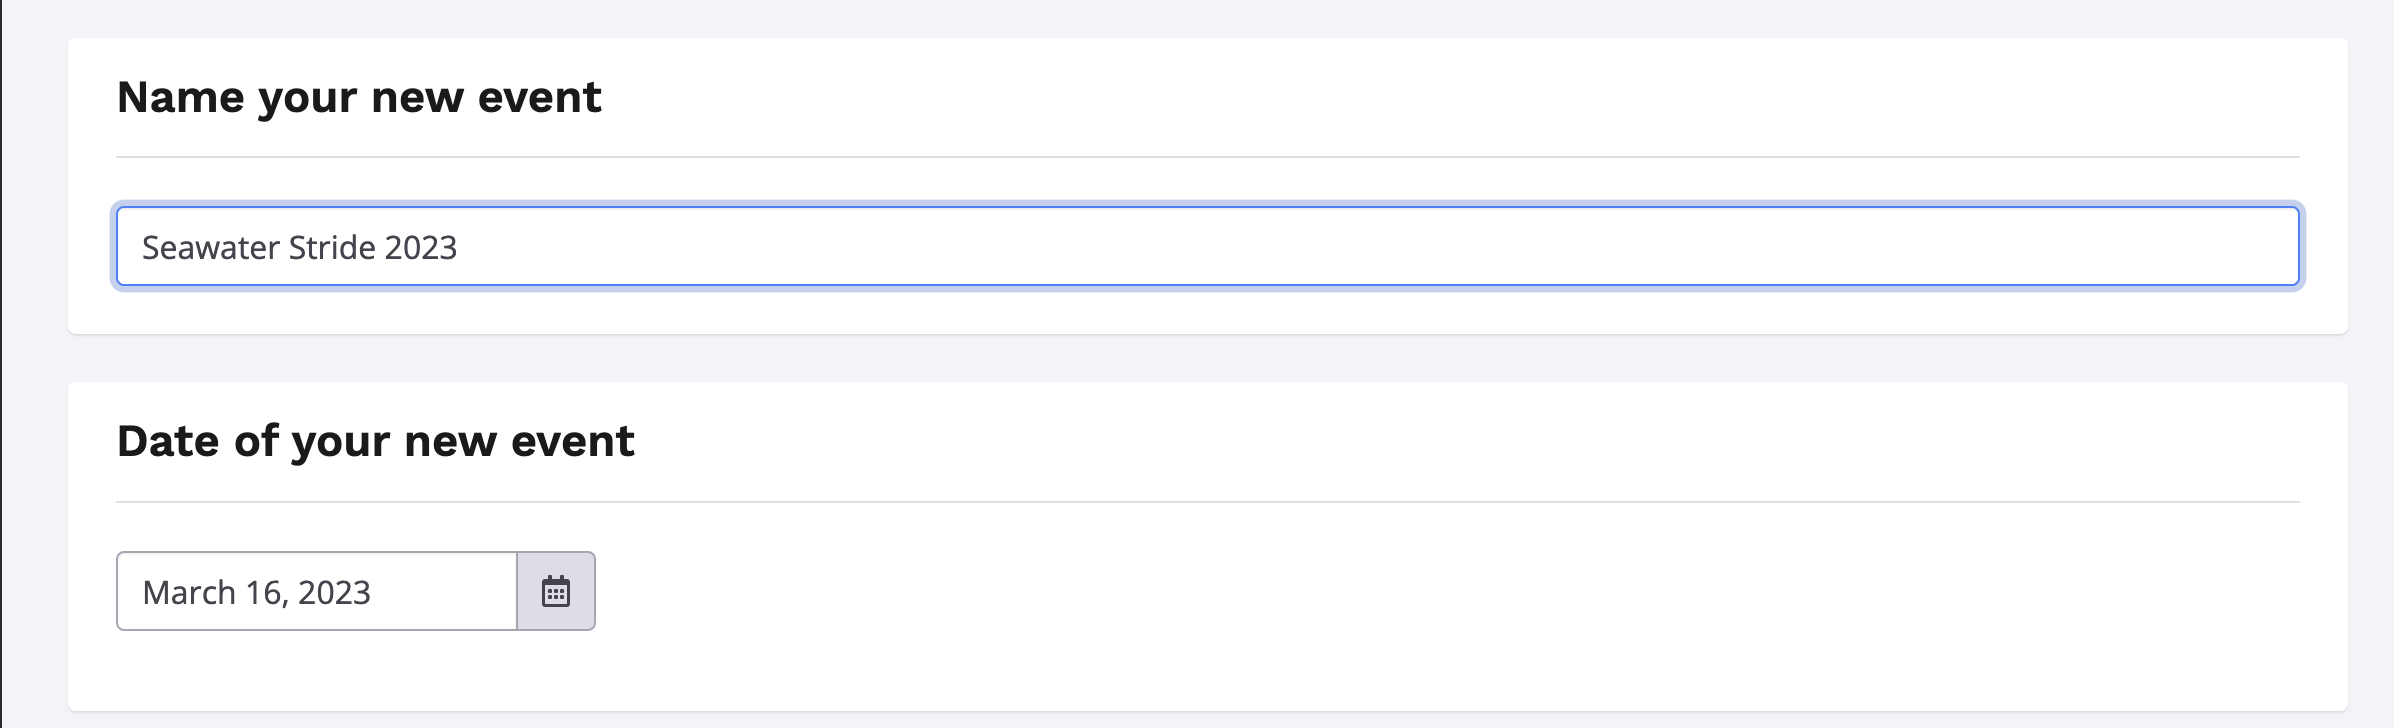Click empty right end of name field
Viewport: 2394px width, 728px height.
coord(2100,247)
